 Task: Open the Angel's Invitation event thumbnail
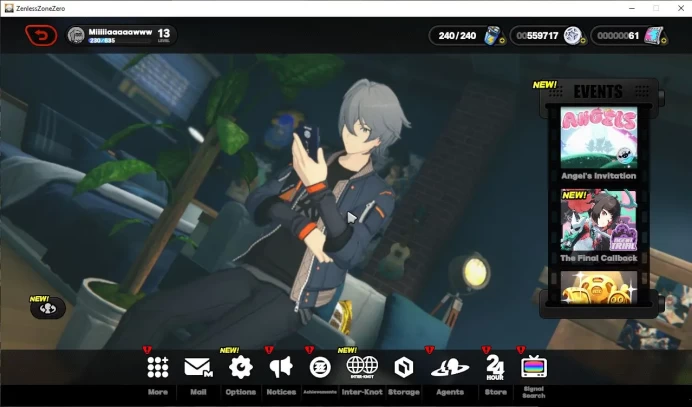point(599,137)
